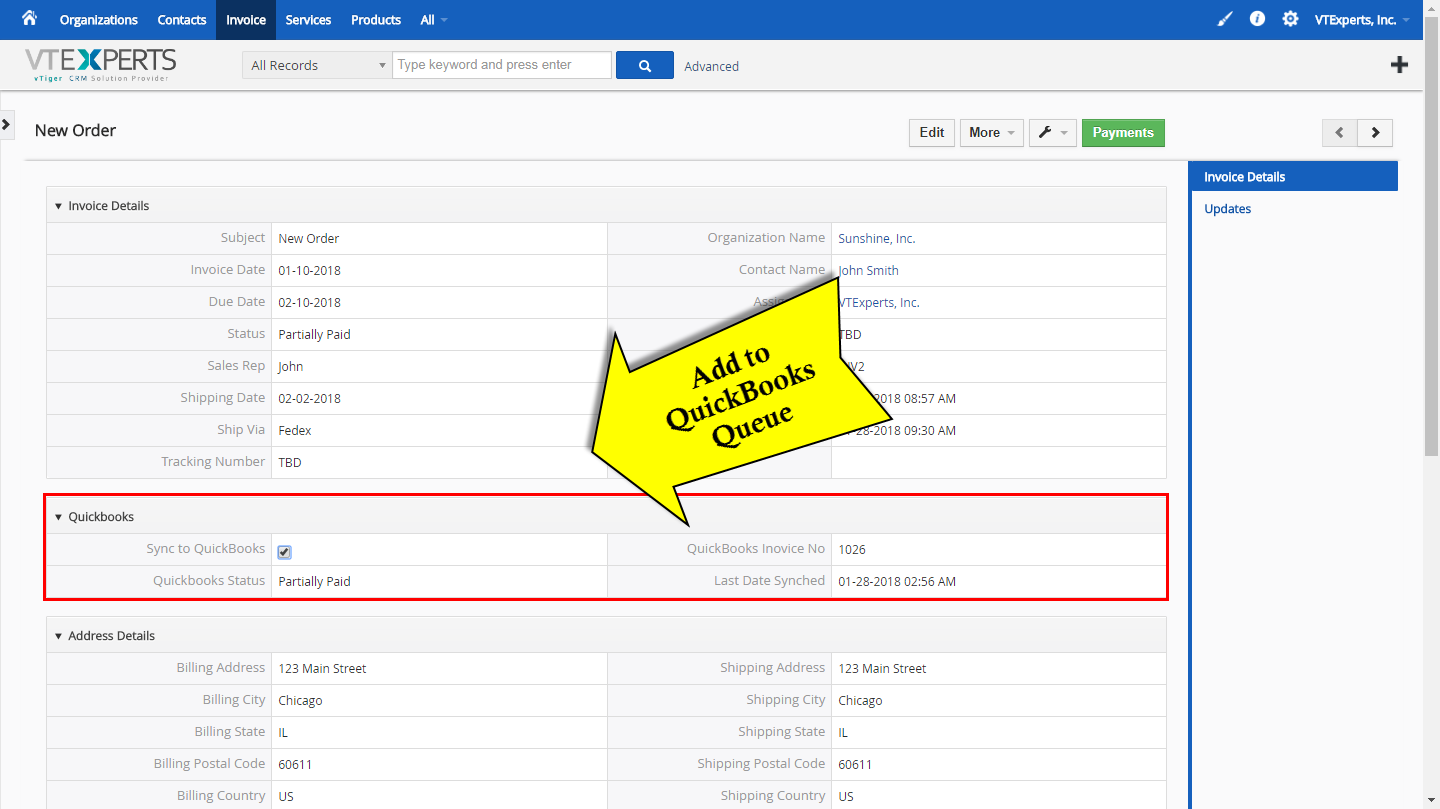This screenshot has height=809, width=1440.
Task: Open the theme brush icon
Action: 1225,19
